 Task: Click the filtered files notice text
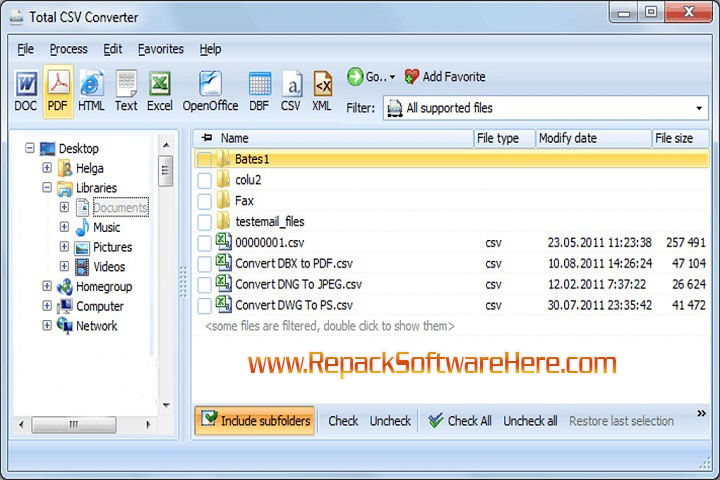tap(330, 326)
